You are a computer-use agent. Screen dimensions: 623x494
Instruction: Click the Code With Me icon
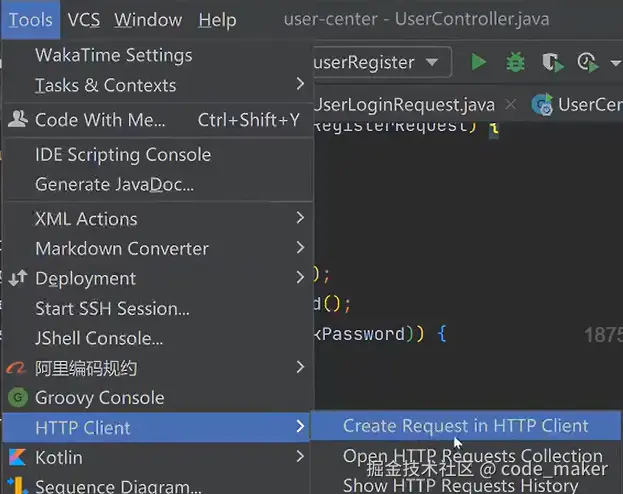pyautogui.click(x=17, y=120)
